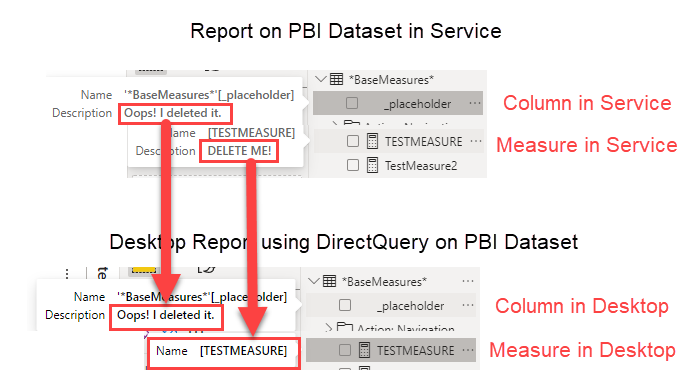Click 'Oops! I deleted it.' in Service tooltip
The image size is (692, 371).
173,113
